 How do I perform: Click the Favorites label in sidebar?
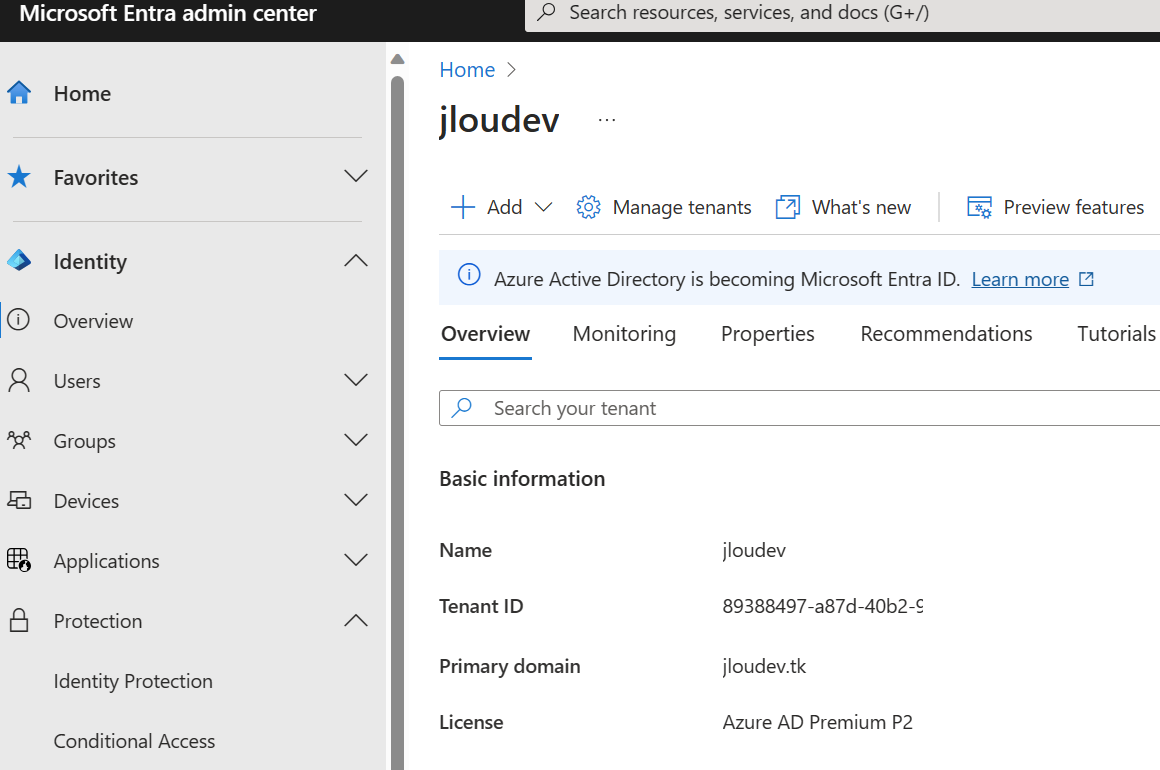(x=96, y=178)
